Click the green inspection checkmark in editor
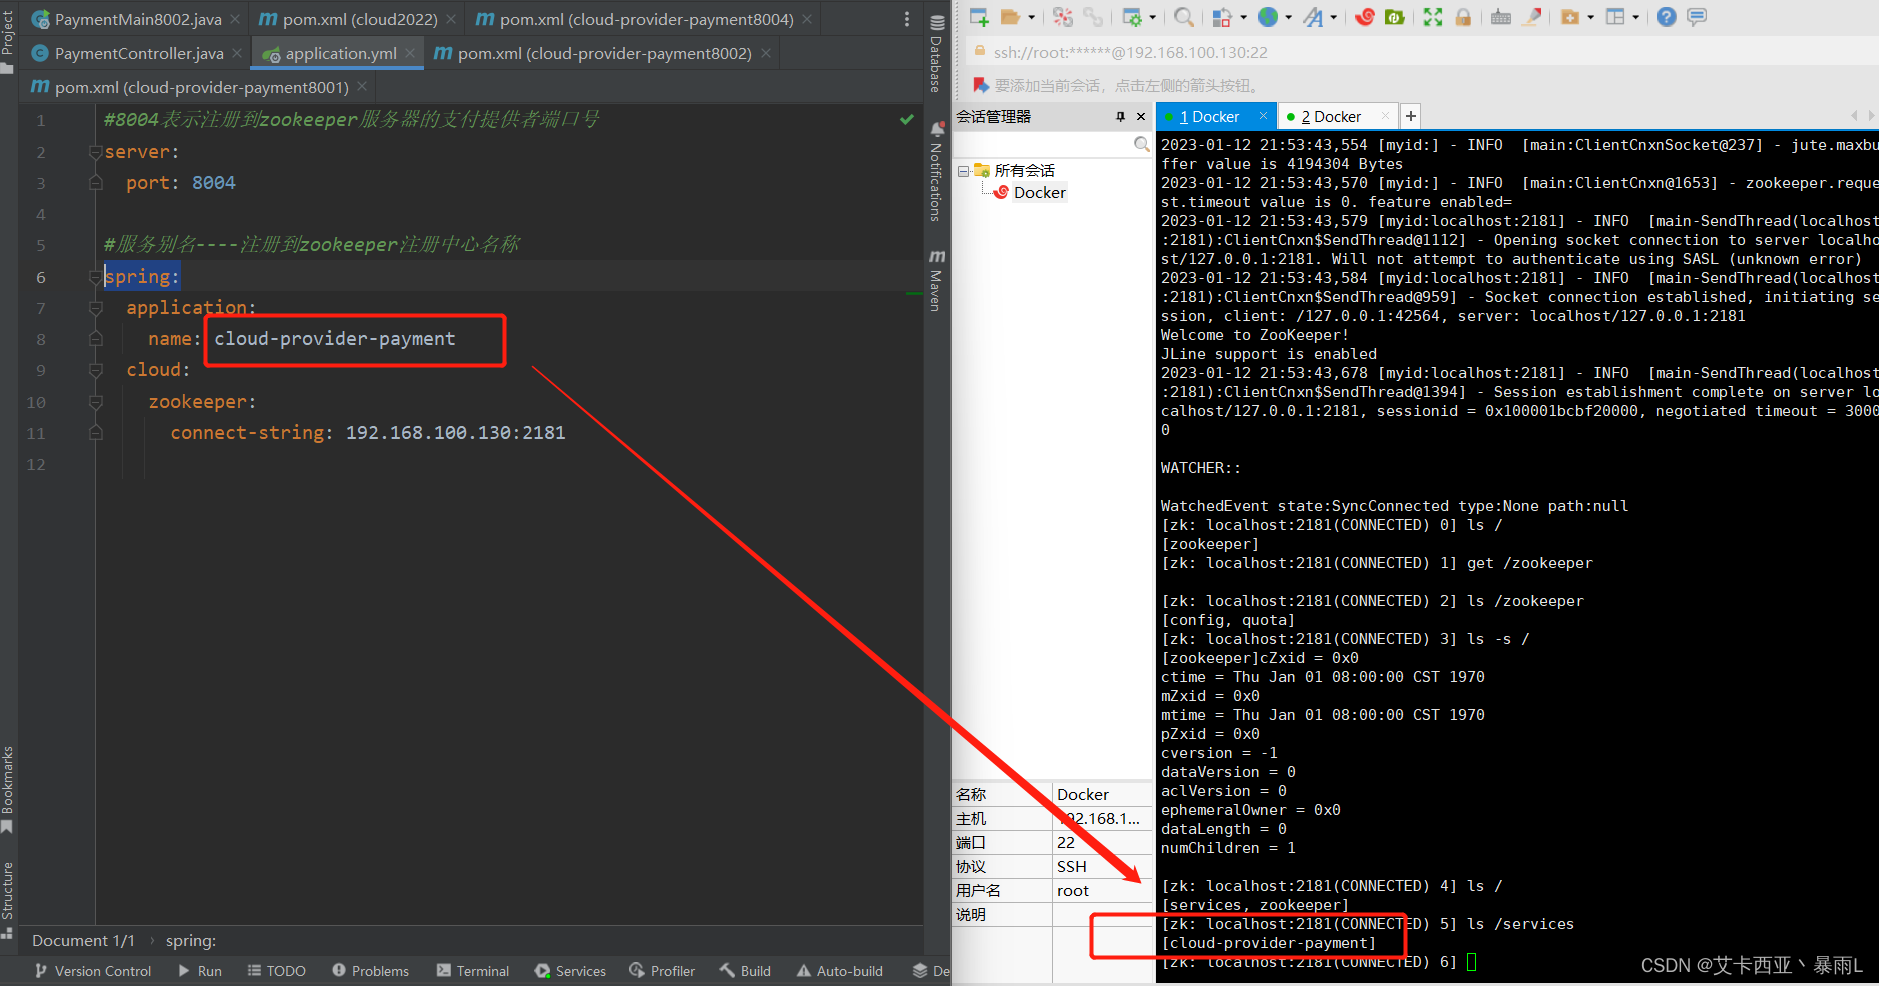 click(x=906, y=119)
